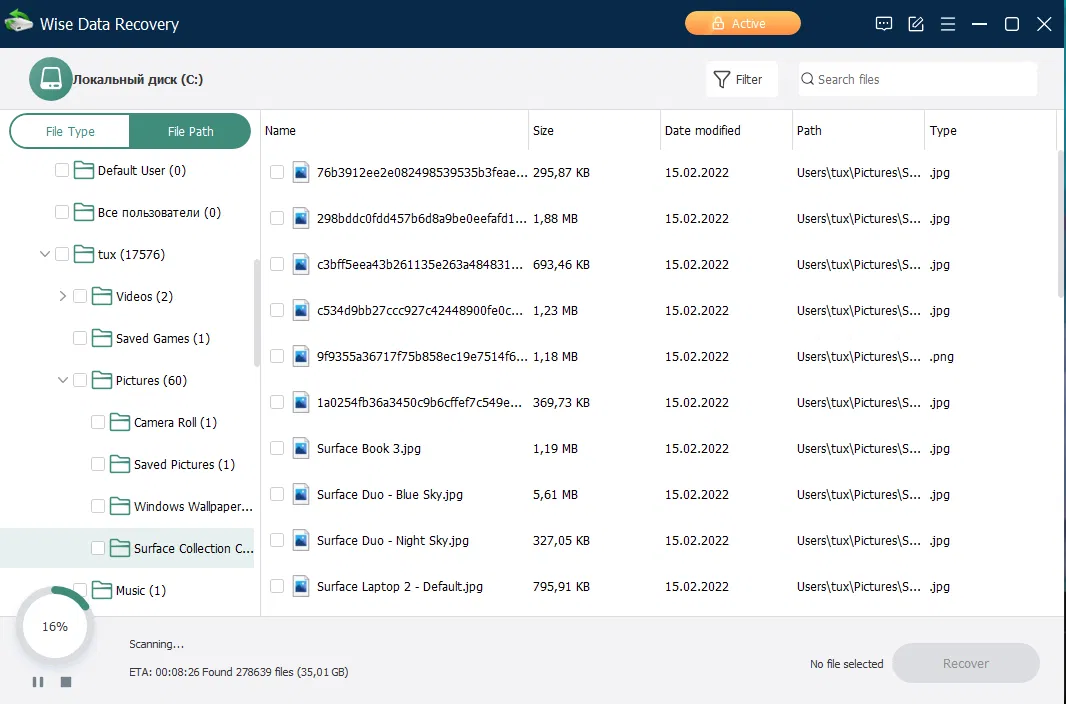
Task: Click the Default User folder icon
Action: 84,170
